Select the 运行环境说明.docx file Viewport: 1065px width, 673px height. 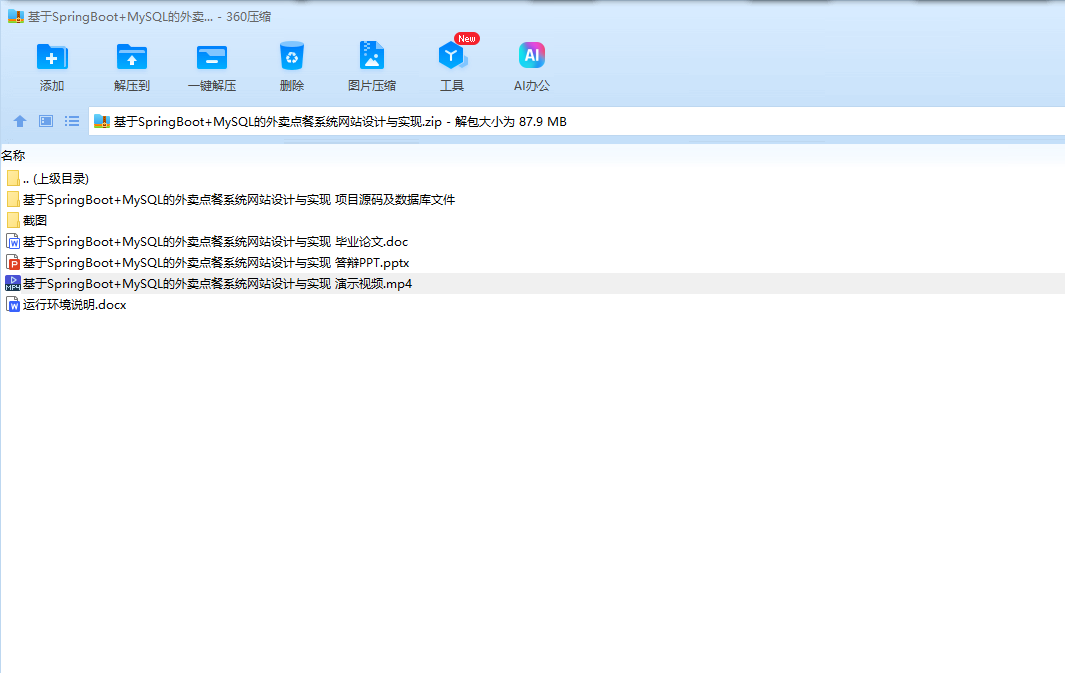click(x=532, y=305)
